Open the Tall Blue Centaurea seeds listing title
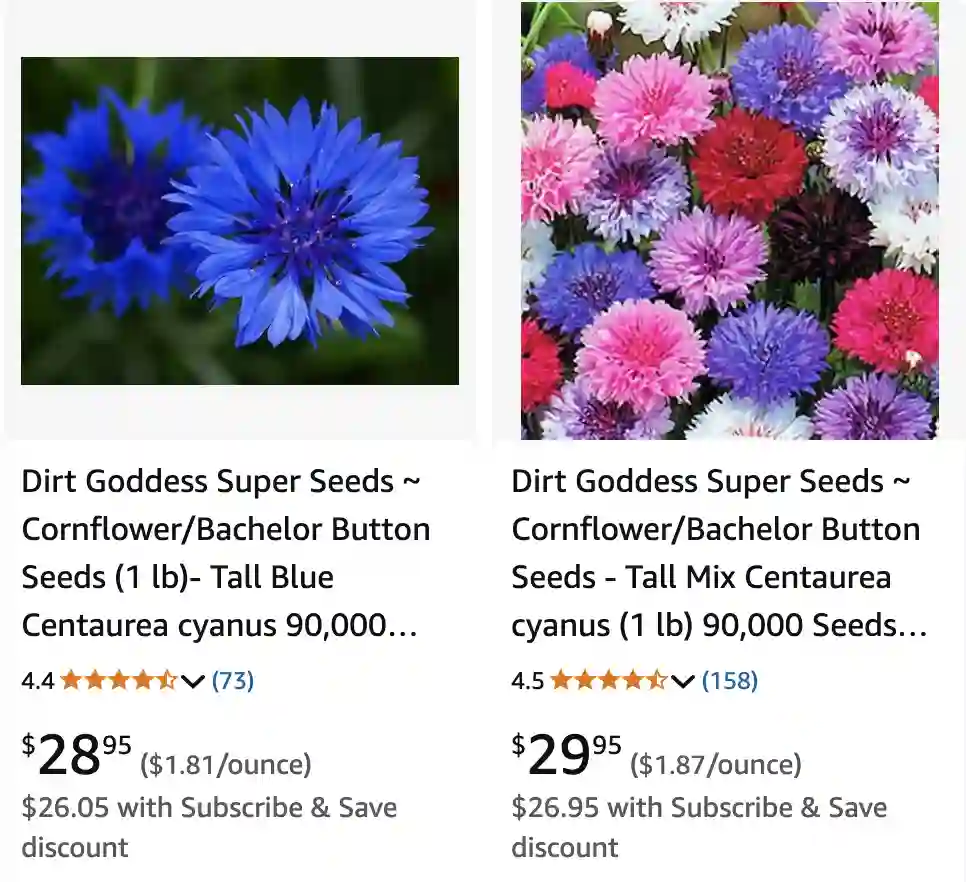 226,553
